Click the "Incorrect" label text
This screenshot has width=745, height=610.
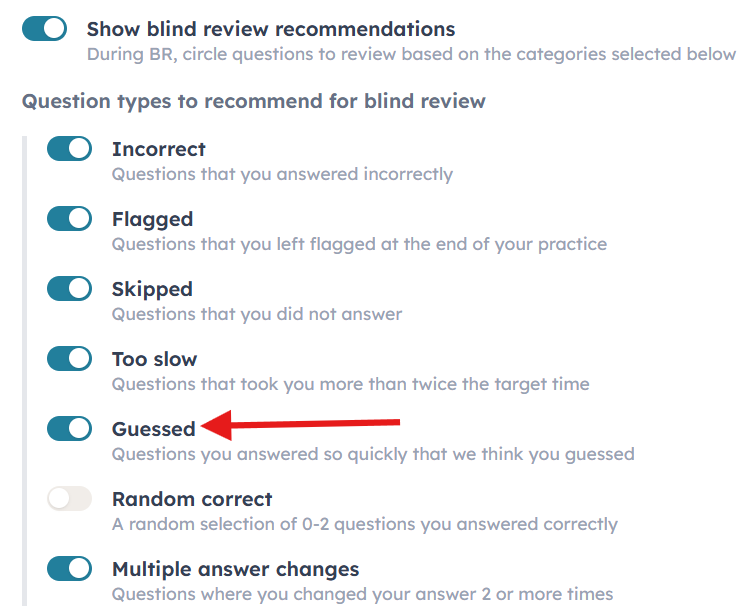coord(158,149)
